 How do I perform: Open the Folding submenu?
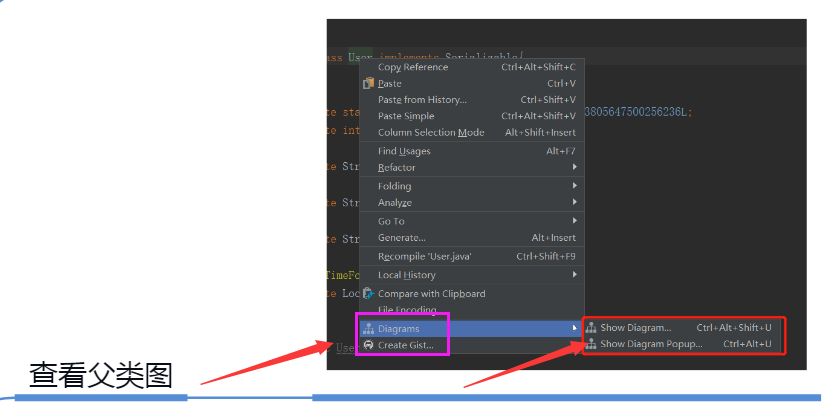coord(472,187)
